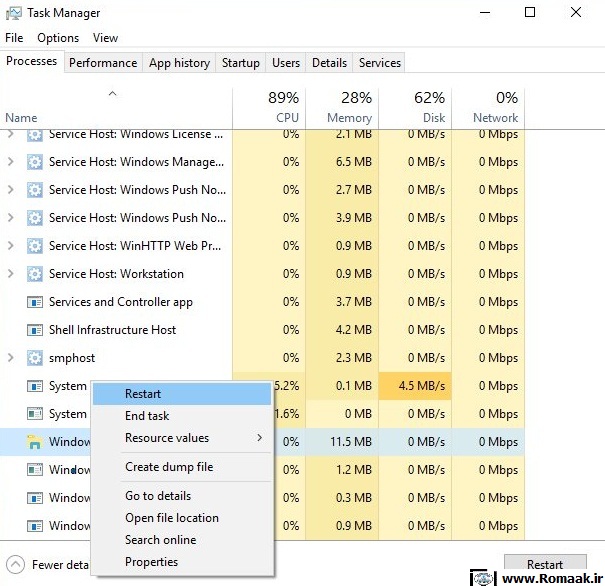Viewport: 605px width, 586px height.
Task: Click the Windows Explorer folder icon in the highlighted row
Action: point(35,442)
